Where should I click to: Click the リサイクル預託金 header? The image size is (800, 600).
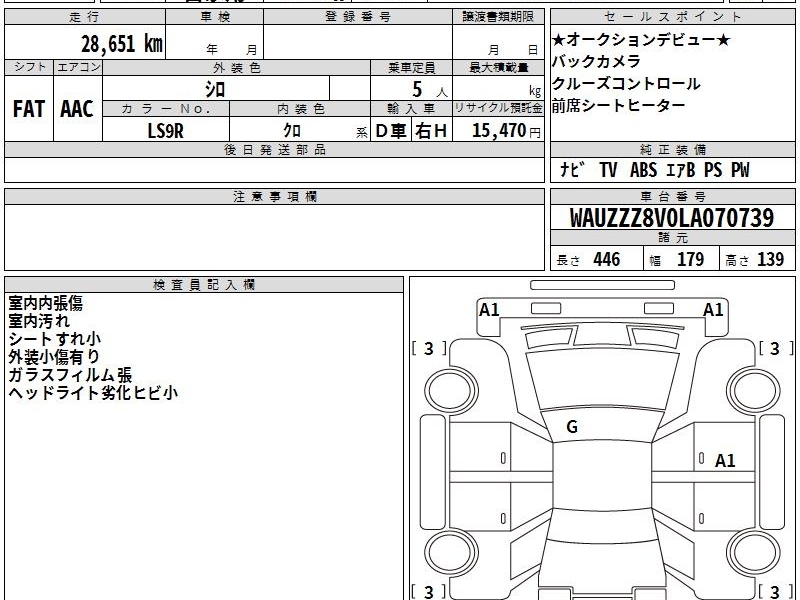click(498, 108)
